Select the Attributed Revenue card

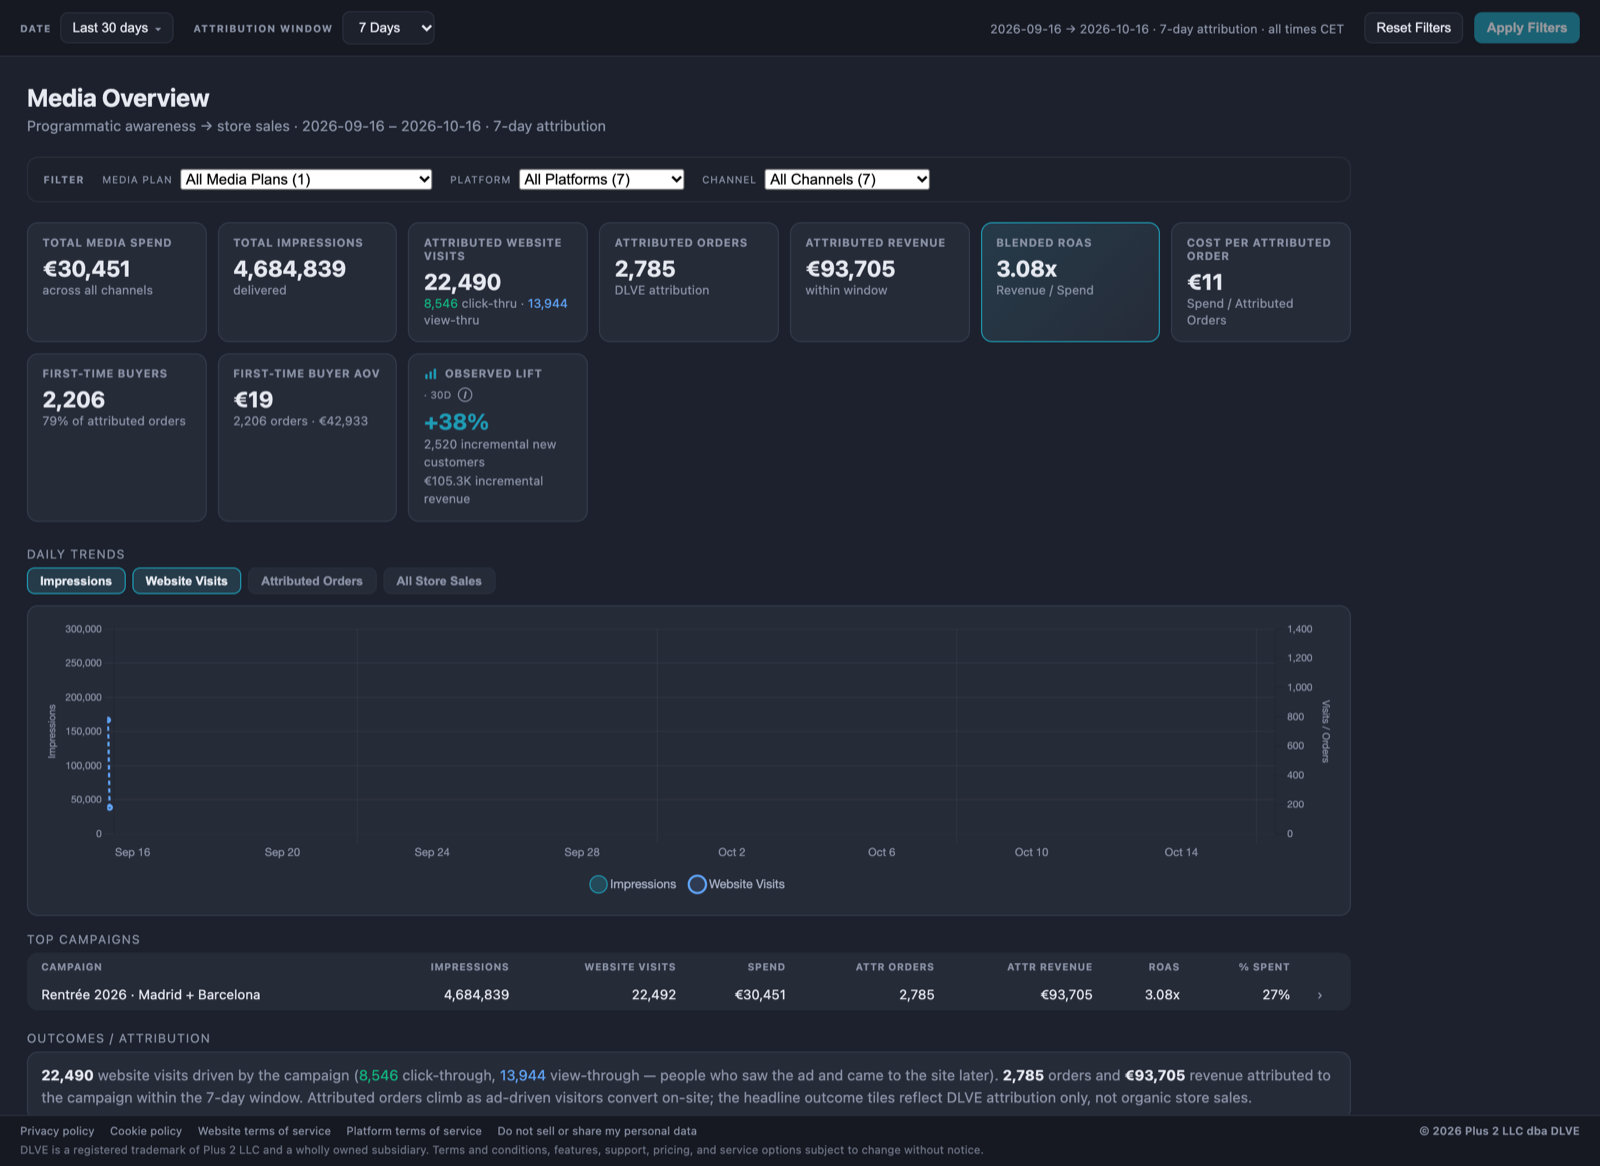click(879, 282)
